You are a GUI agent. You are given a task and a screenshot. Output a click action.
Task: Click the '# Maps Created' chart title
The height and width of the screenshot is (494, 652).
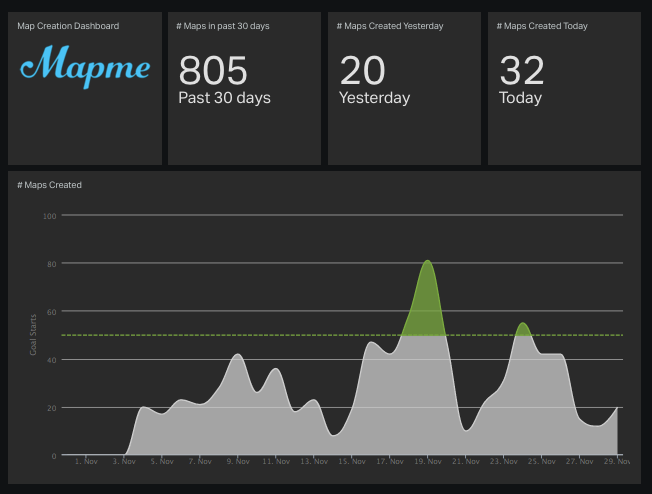click(49, 185)
